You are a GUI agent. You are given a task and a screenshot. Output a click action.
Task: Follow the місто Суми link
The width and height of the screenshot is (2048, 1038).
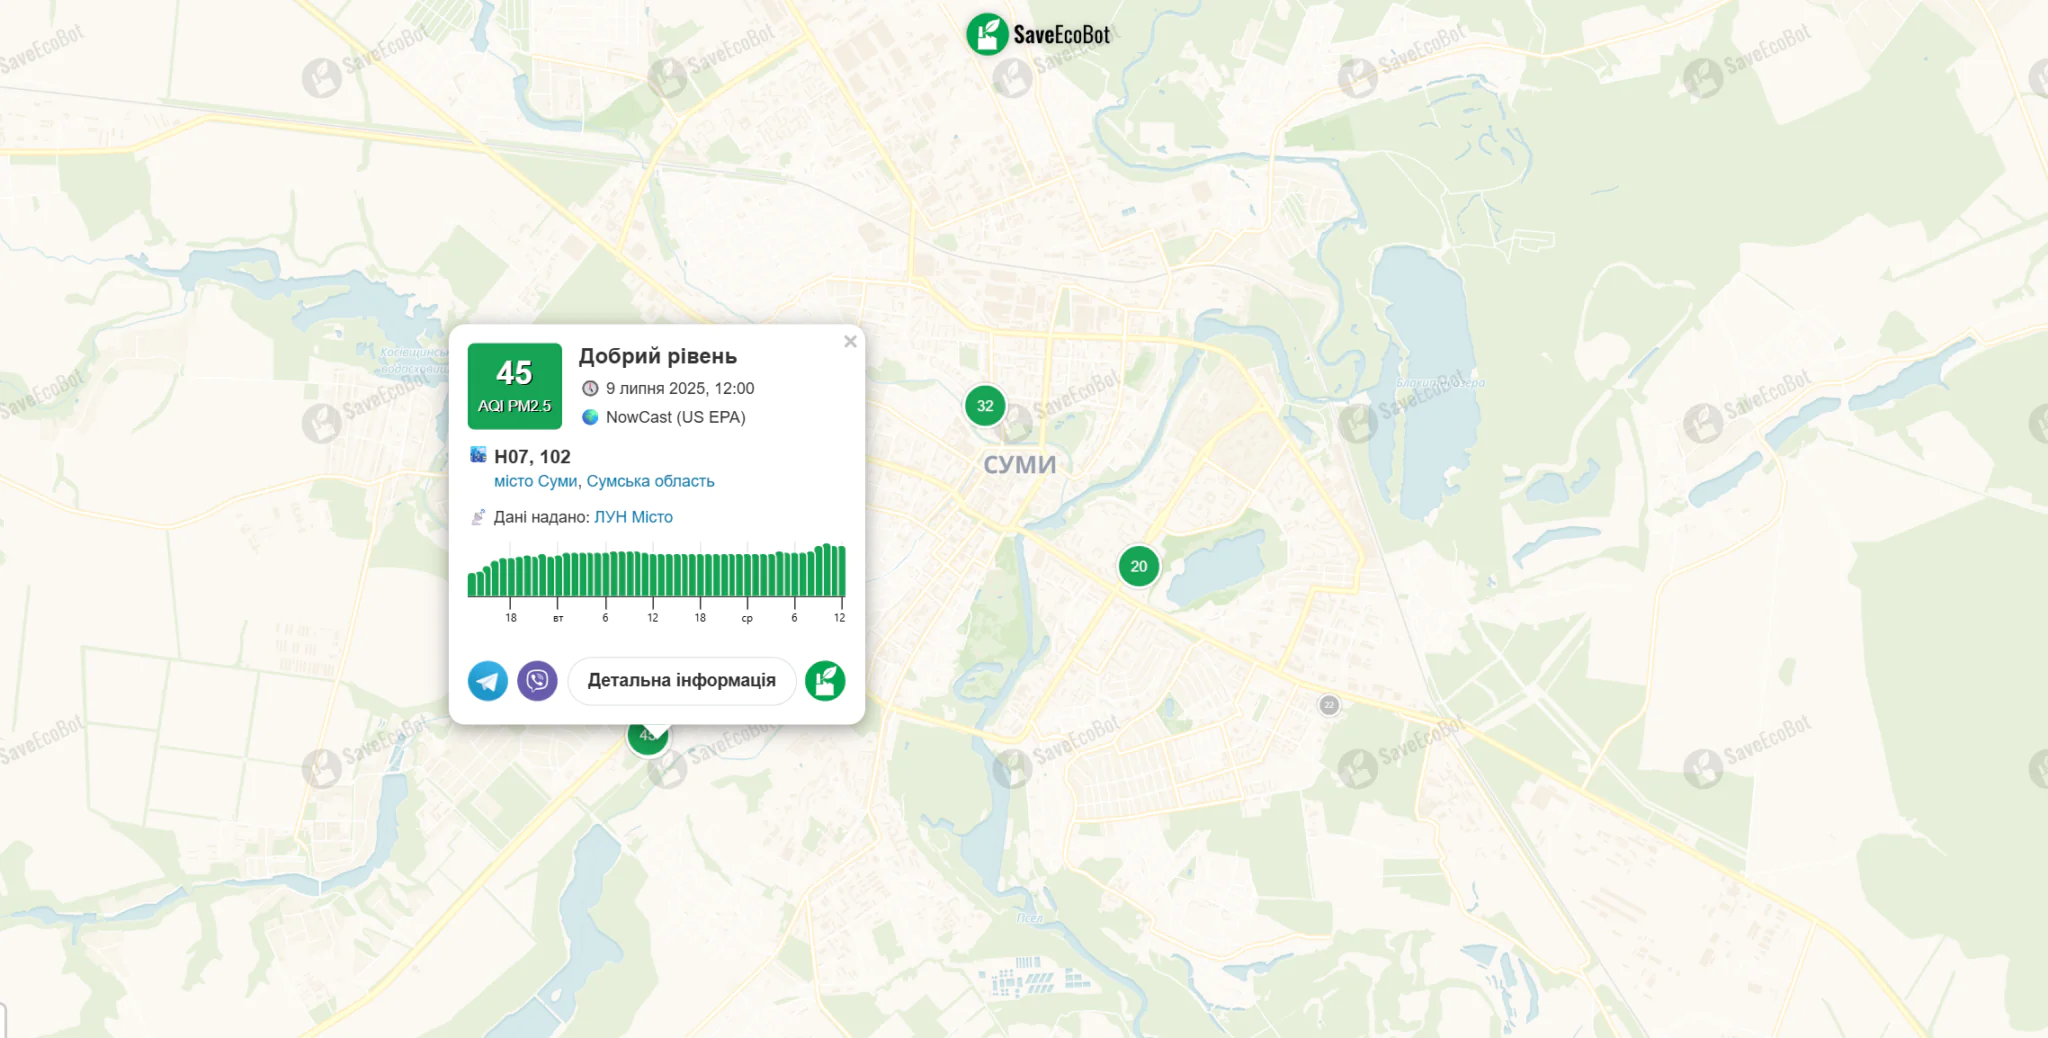(x=535, y=481)
